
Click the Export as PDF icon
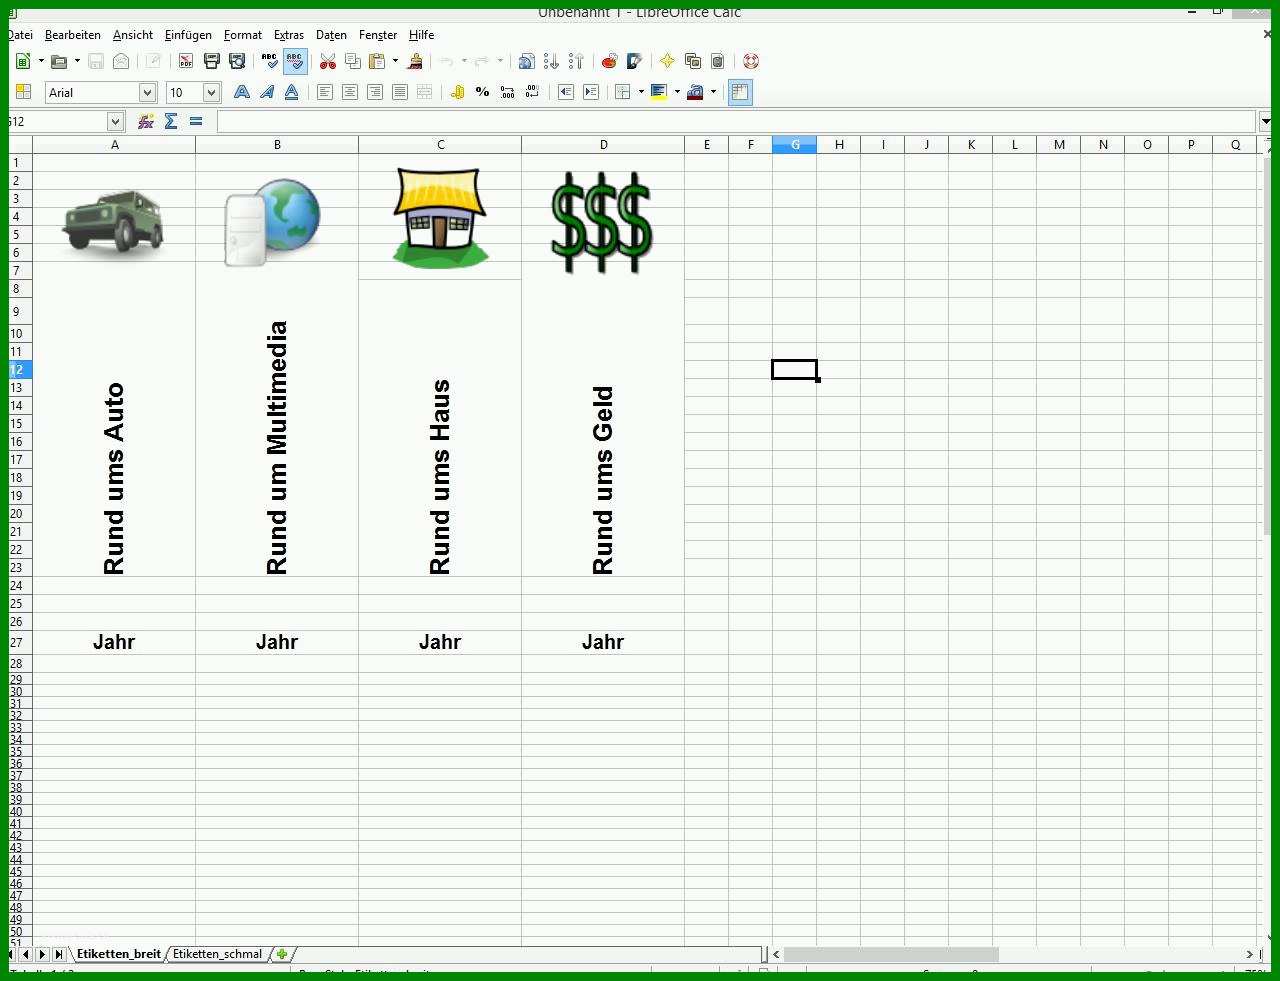(186, 61)
